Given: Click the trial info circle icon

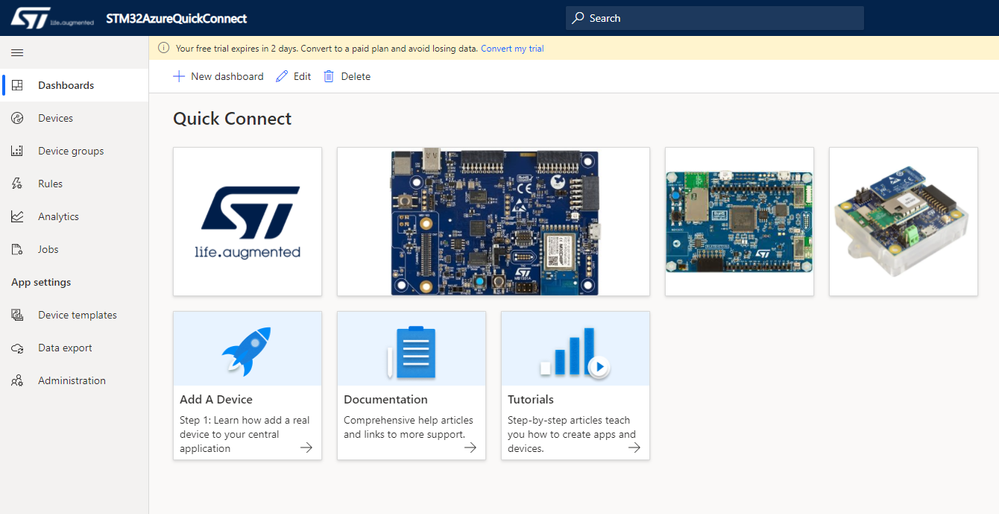Looking at the screenshot, I should coord(164,48).
